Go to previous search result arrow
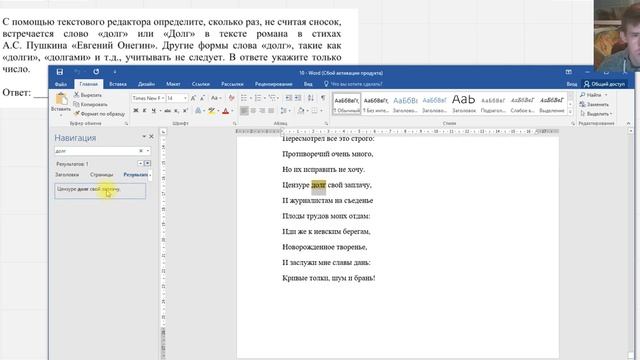The width and height of the screenshot is (640, 360). pyautogui.click(x=140, y=163)
